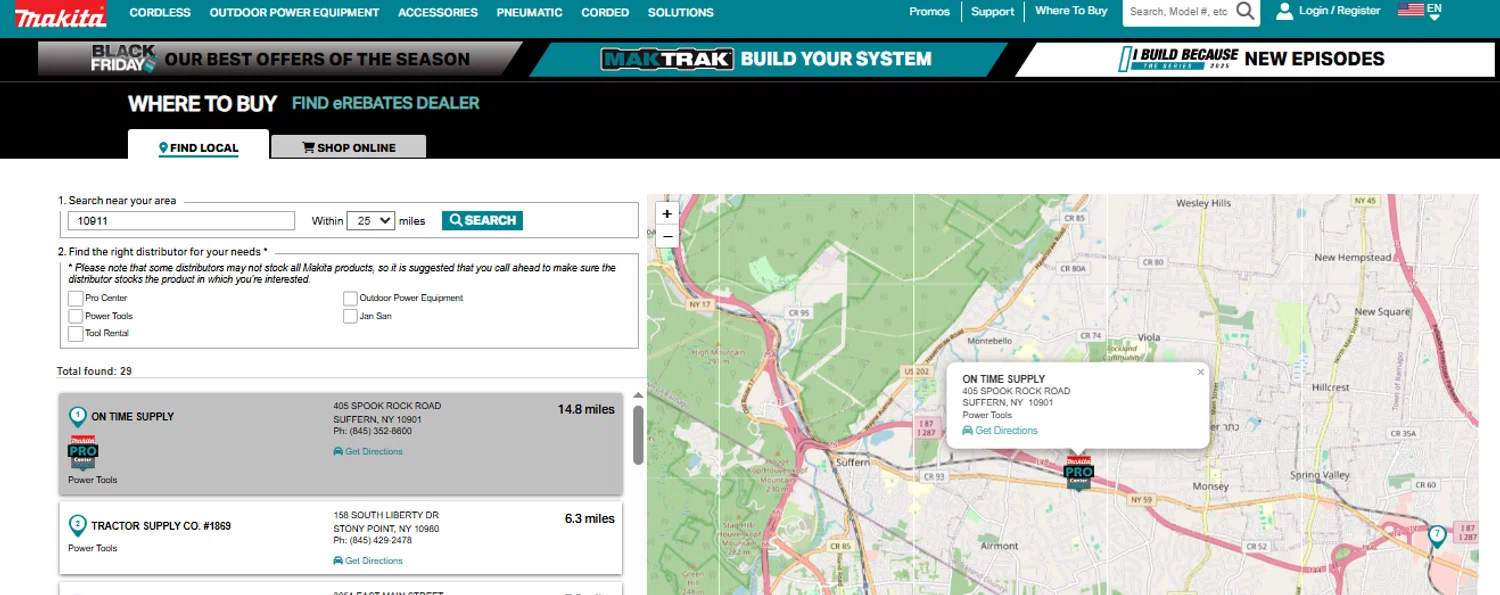Click the 6.3 miles distance

point(590,519)
